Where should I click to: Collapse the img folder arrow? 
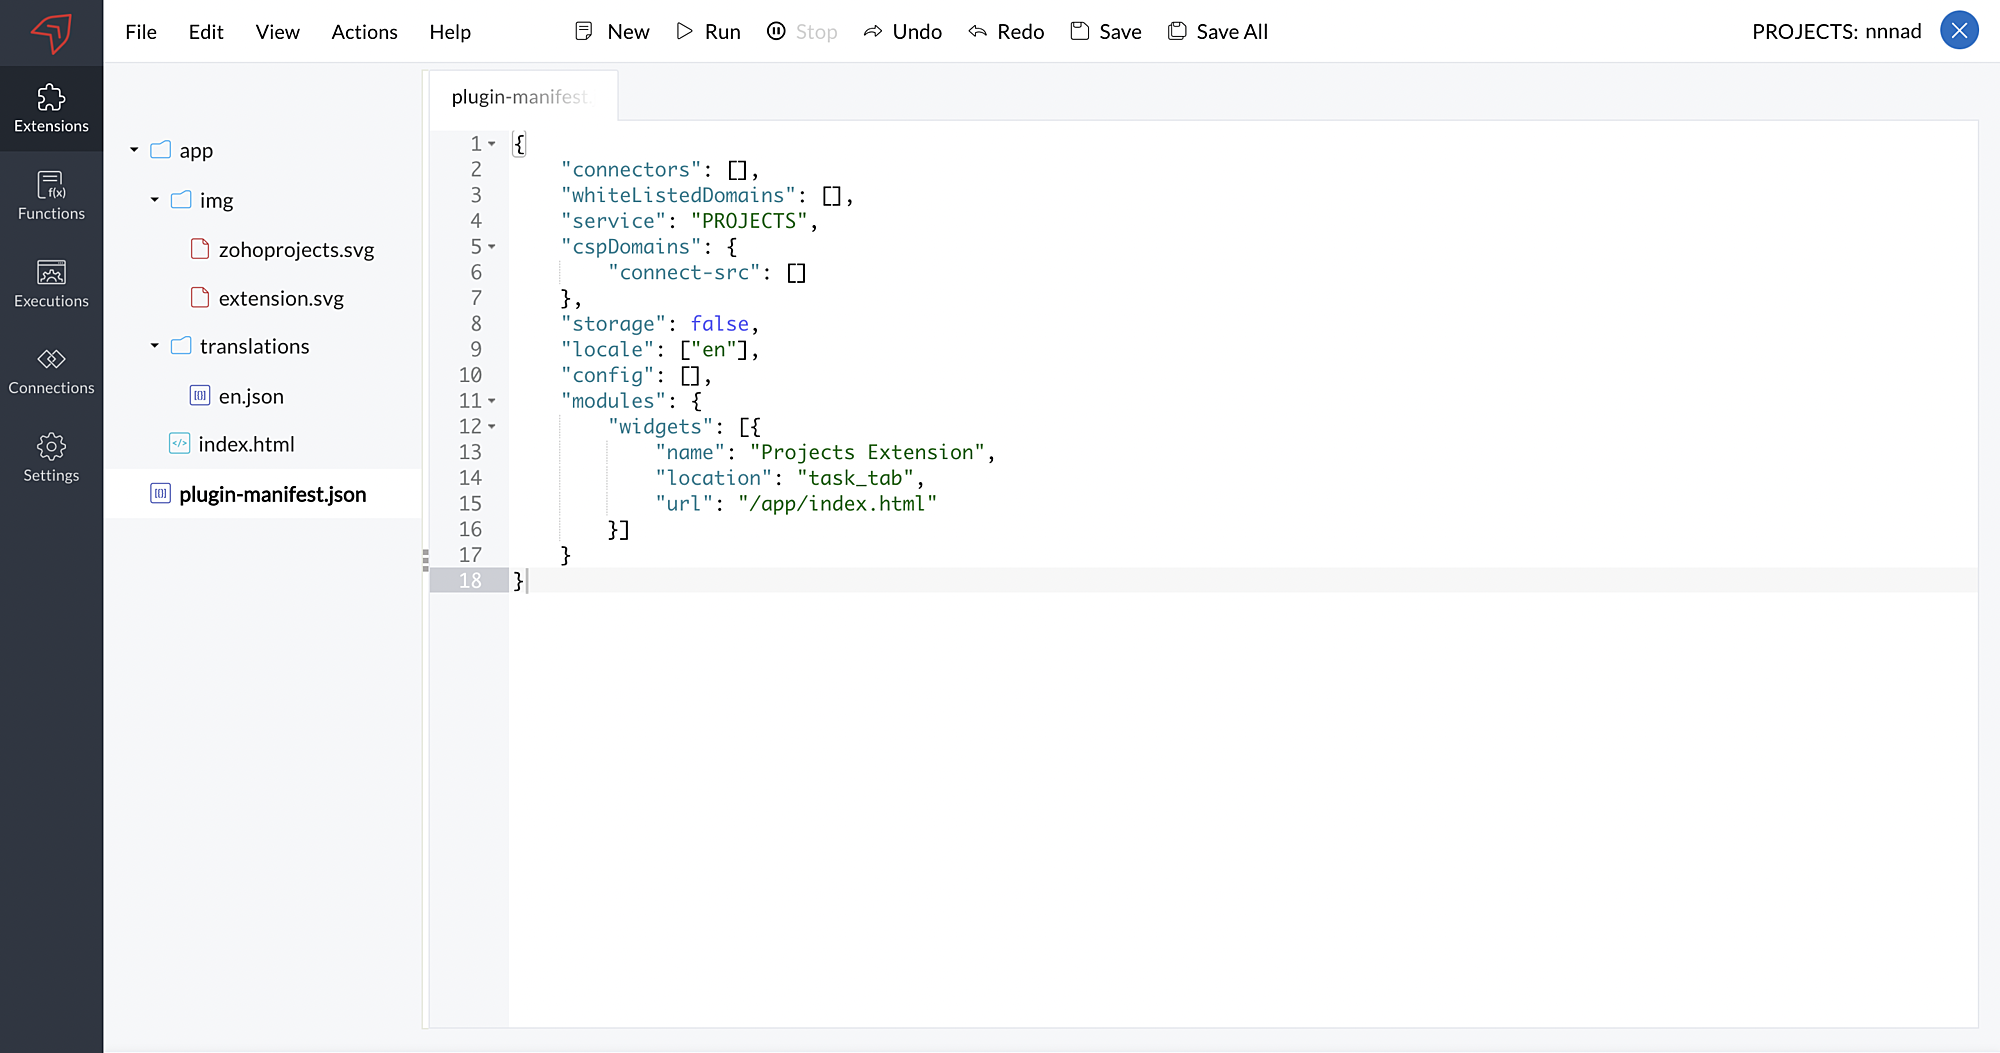155,200
